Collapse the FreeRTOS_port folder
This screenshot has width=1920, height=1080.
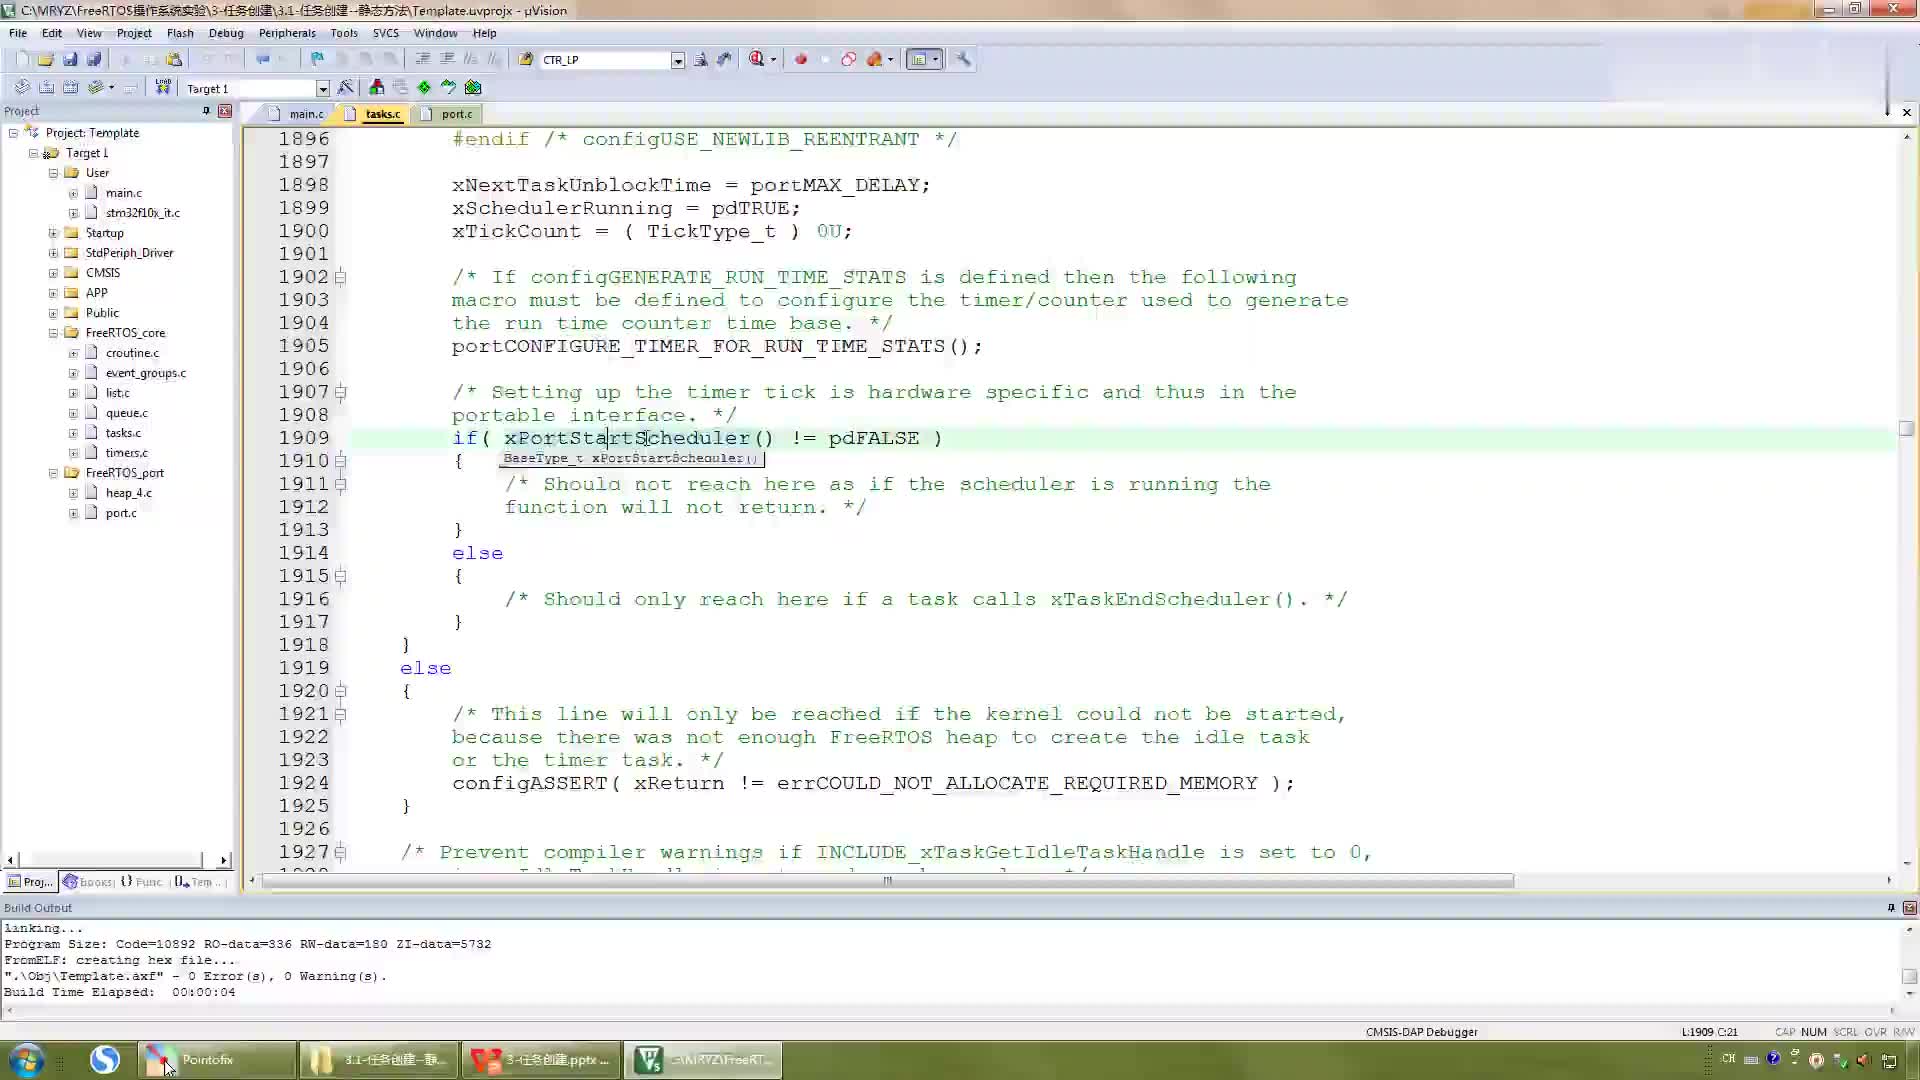point(53,473)
